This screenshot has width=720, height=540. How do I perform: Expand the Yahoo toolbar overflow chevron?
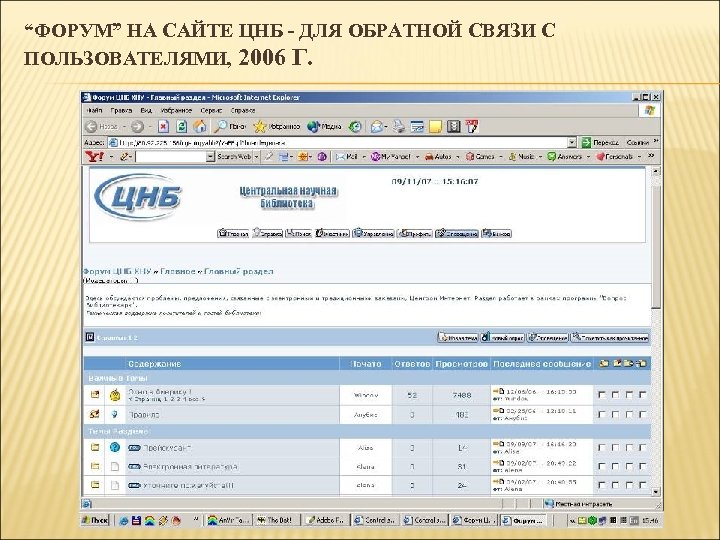pyautogui.click(x=651, y=156)
